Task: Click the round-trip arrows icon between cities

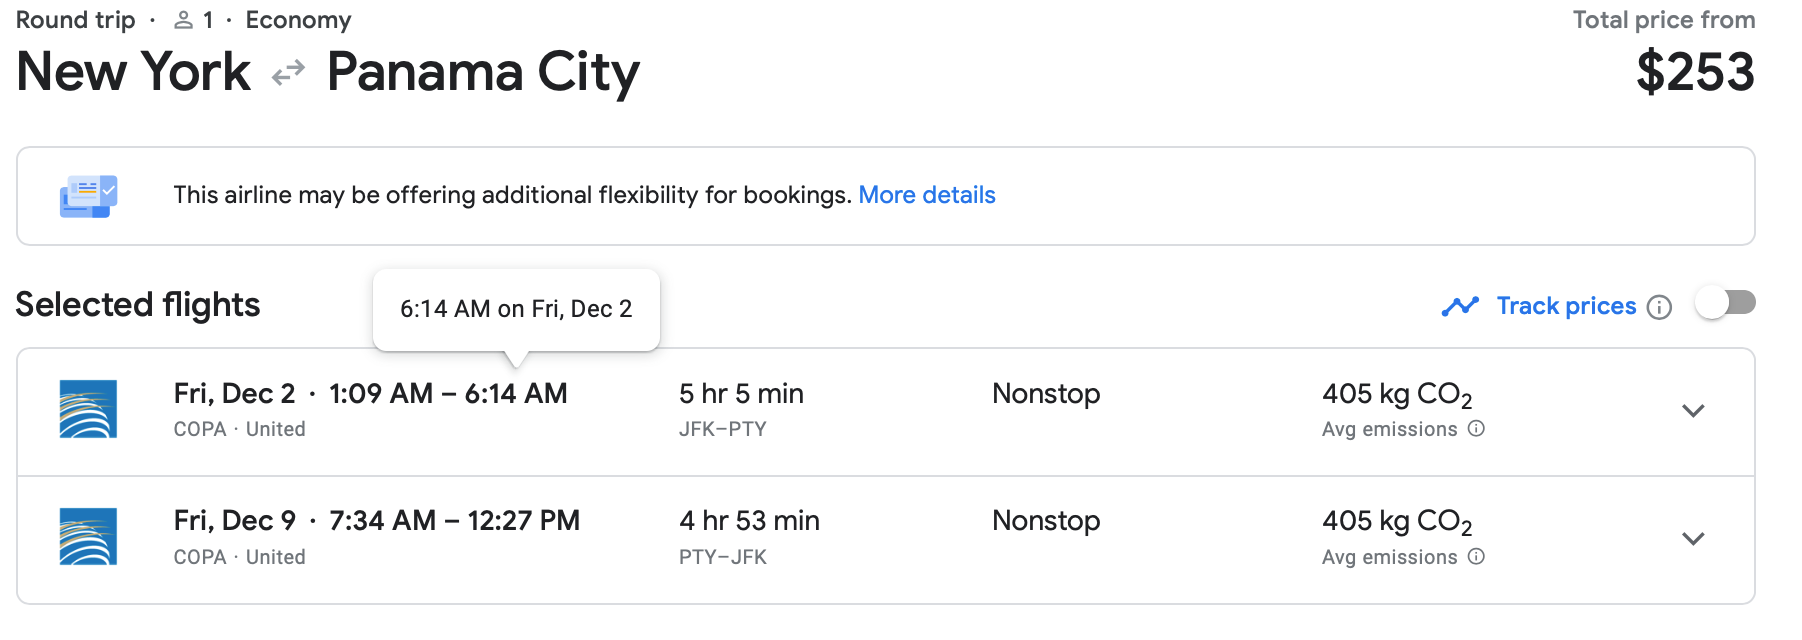Action: point(288,73)
